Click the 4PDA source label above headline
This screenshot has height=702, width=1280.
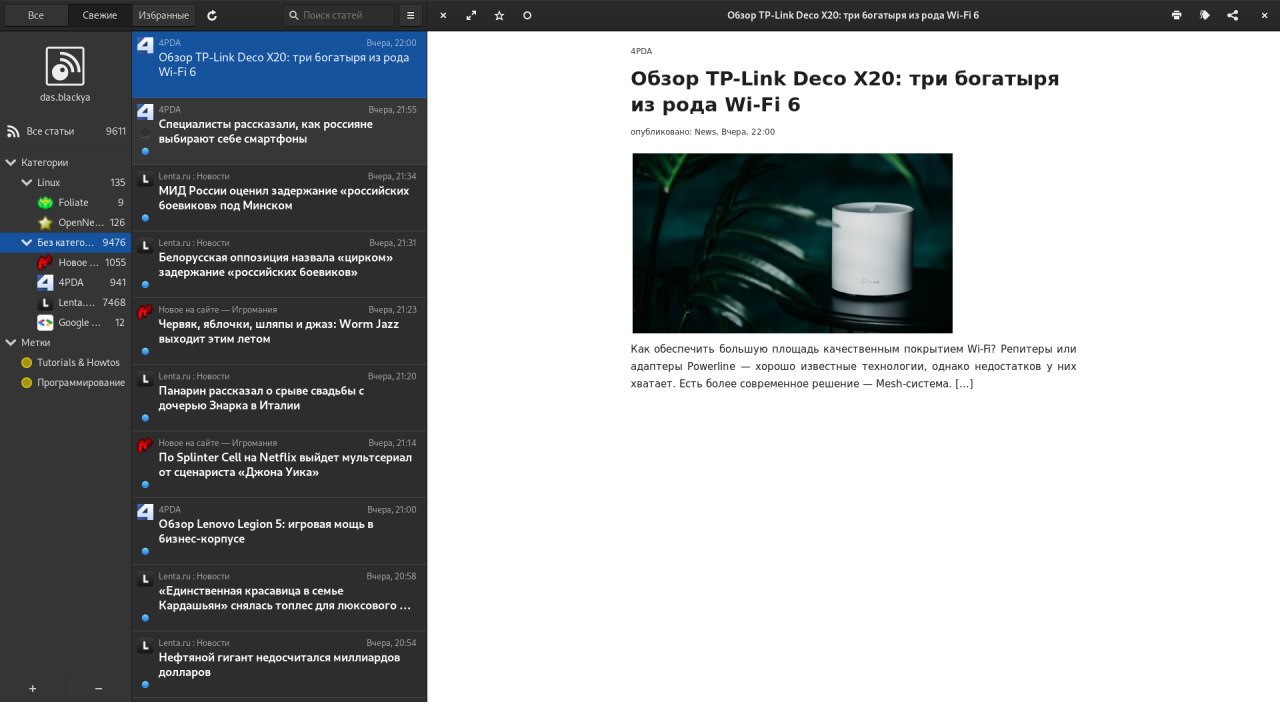click(641, 50)
